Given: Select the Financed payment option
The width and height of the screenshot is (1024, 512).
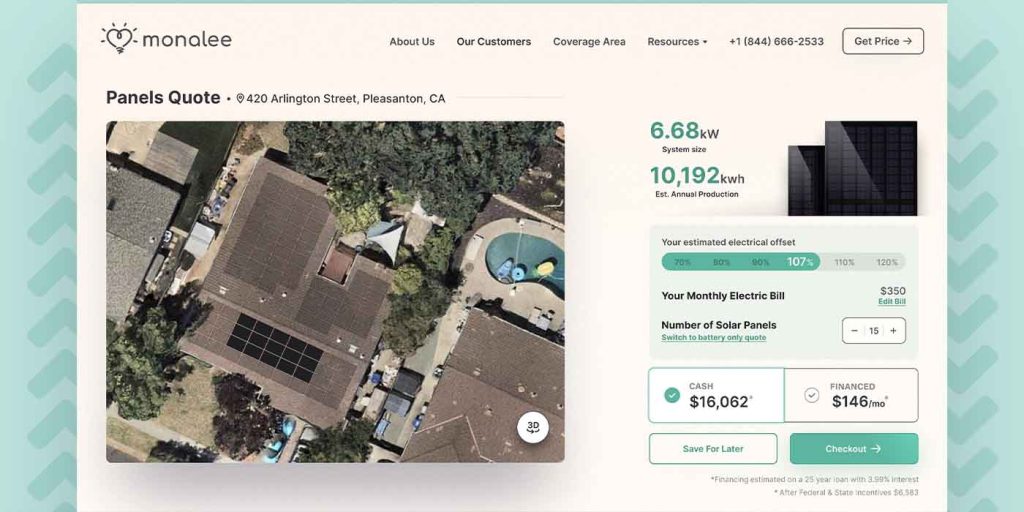Looking at the screenshot, I should coord(851,395).
